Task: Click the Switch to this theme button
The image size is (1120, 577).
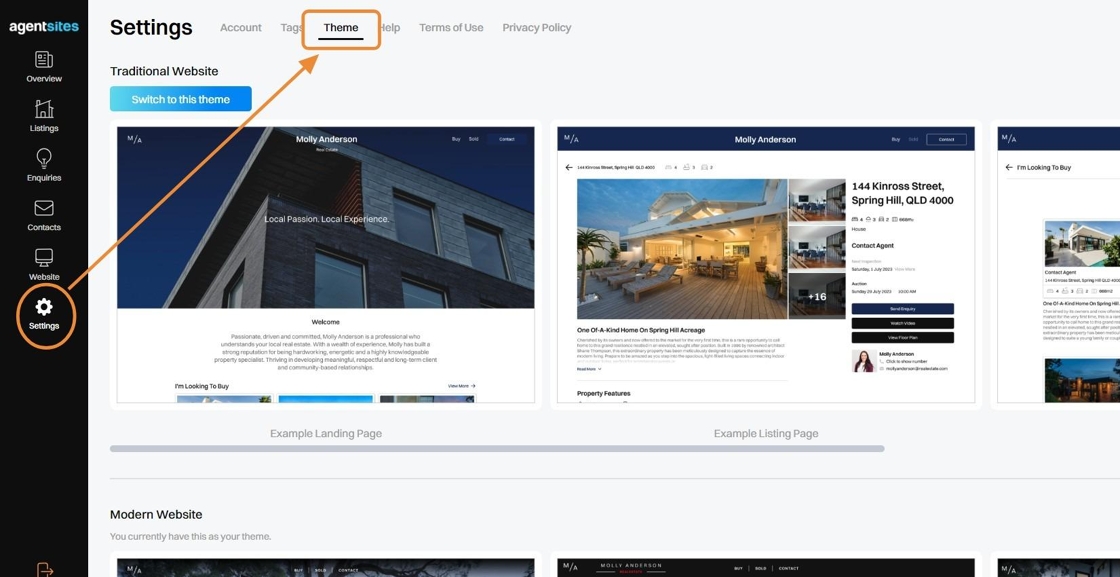Action: pos(181,99)
